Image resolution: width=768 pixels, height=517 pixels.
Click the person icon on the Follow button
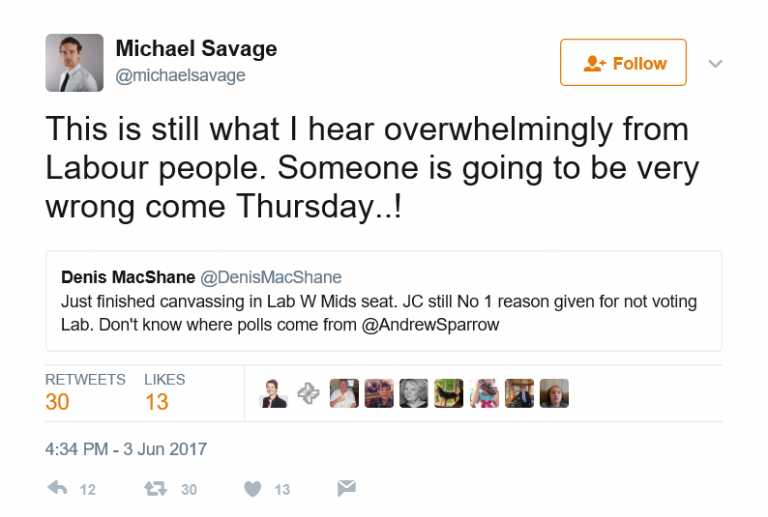point(595,63)
